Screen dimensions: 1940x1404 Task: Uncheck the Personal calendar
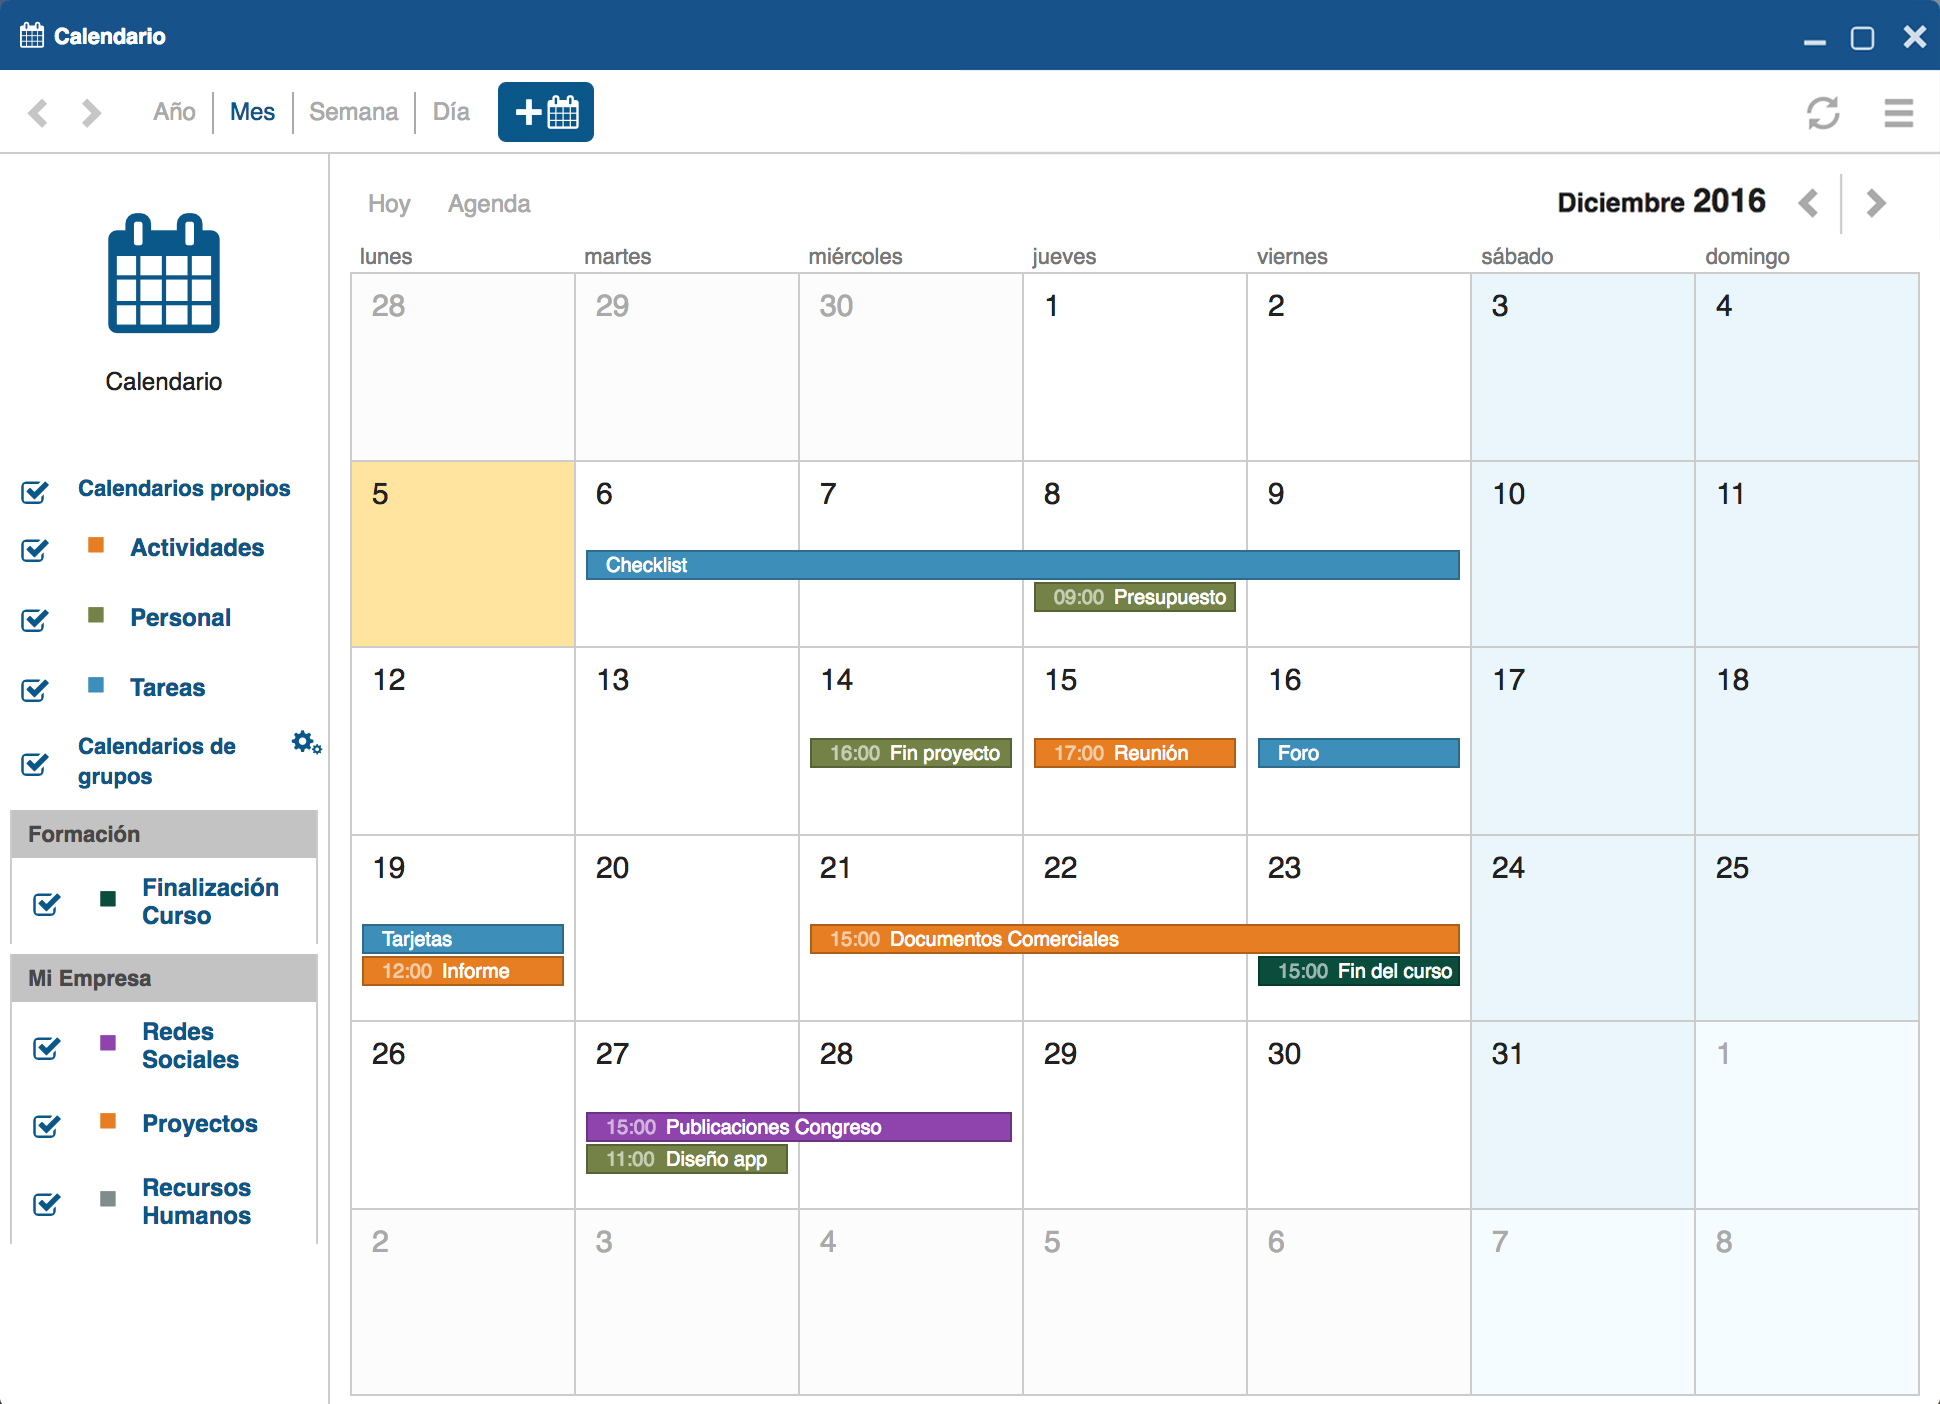35,619
